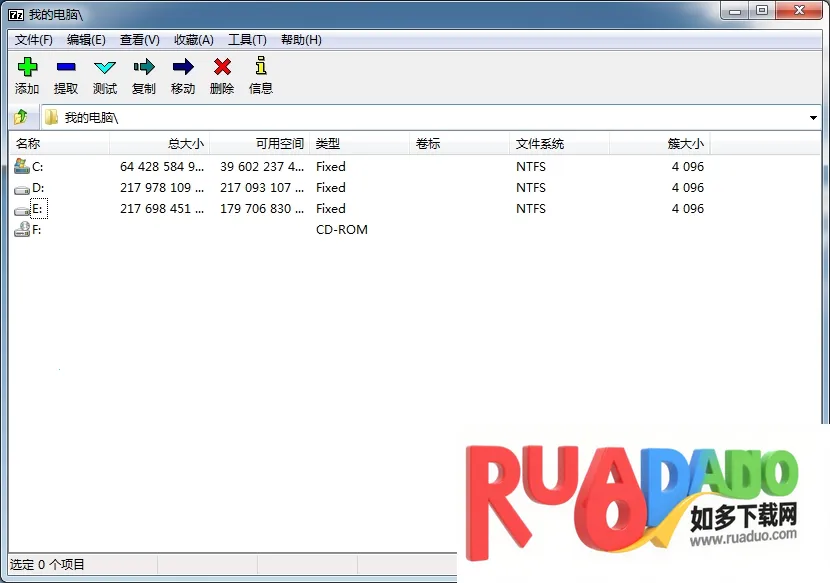Viewport: 830px width, 583px height.
Task: Select the Move (移动) arrow icon
Action: 183,67
